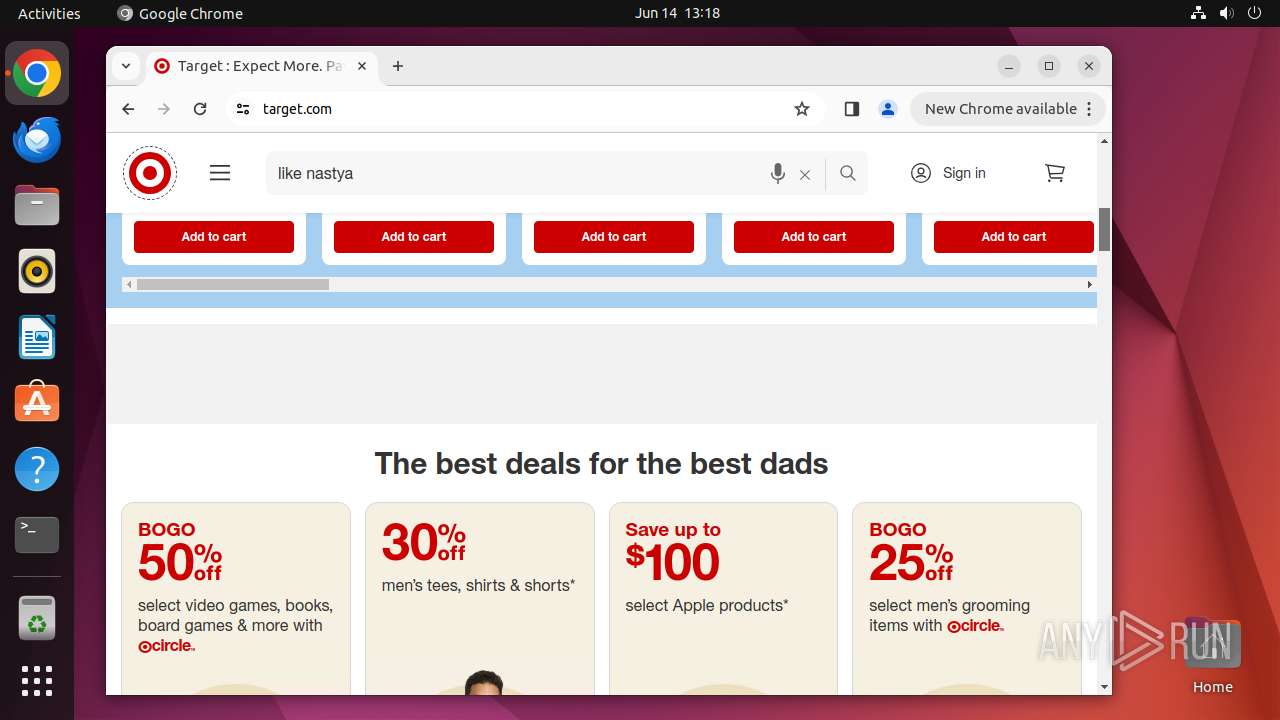Click the carousel scrollbar right arrow
This screenshot has height=720, width=1280.
pos(1089,285)
